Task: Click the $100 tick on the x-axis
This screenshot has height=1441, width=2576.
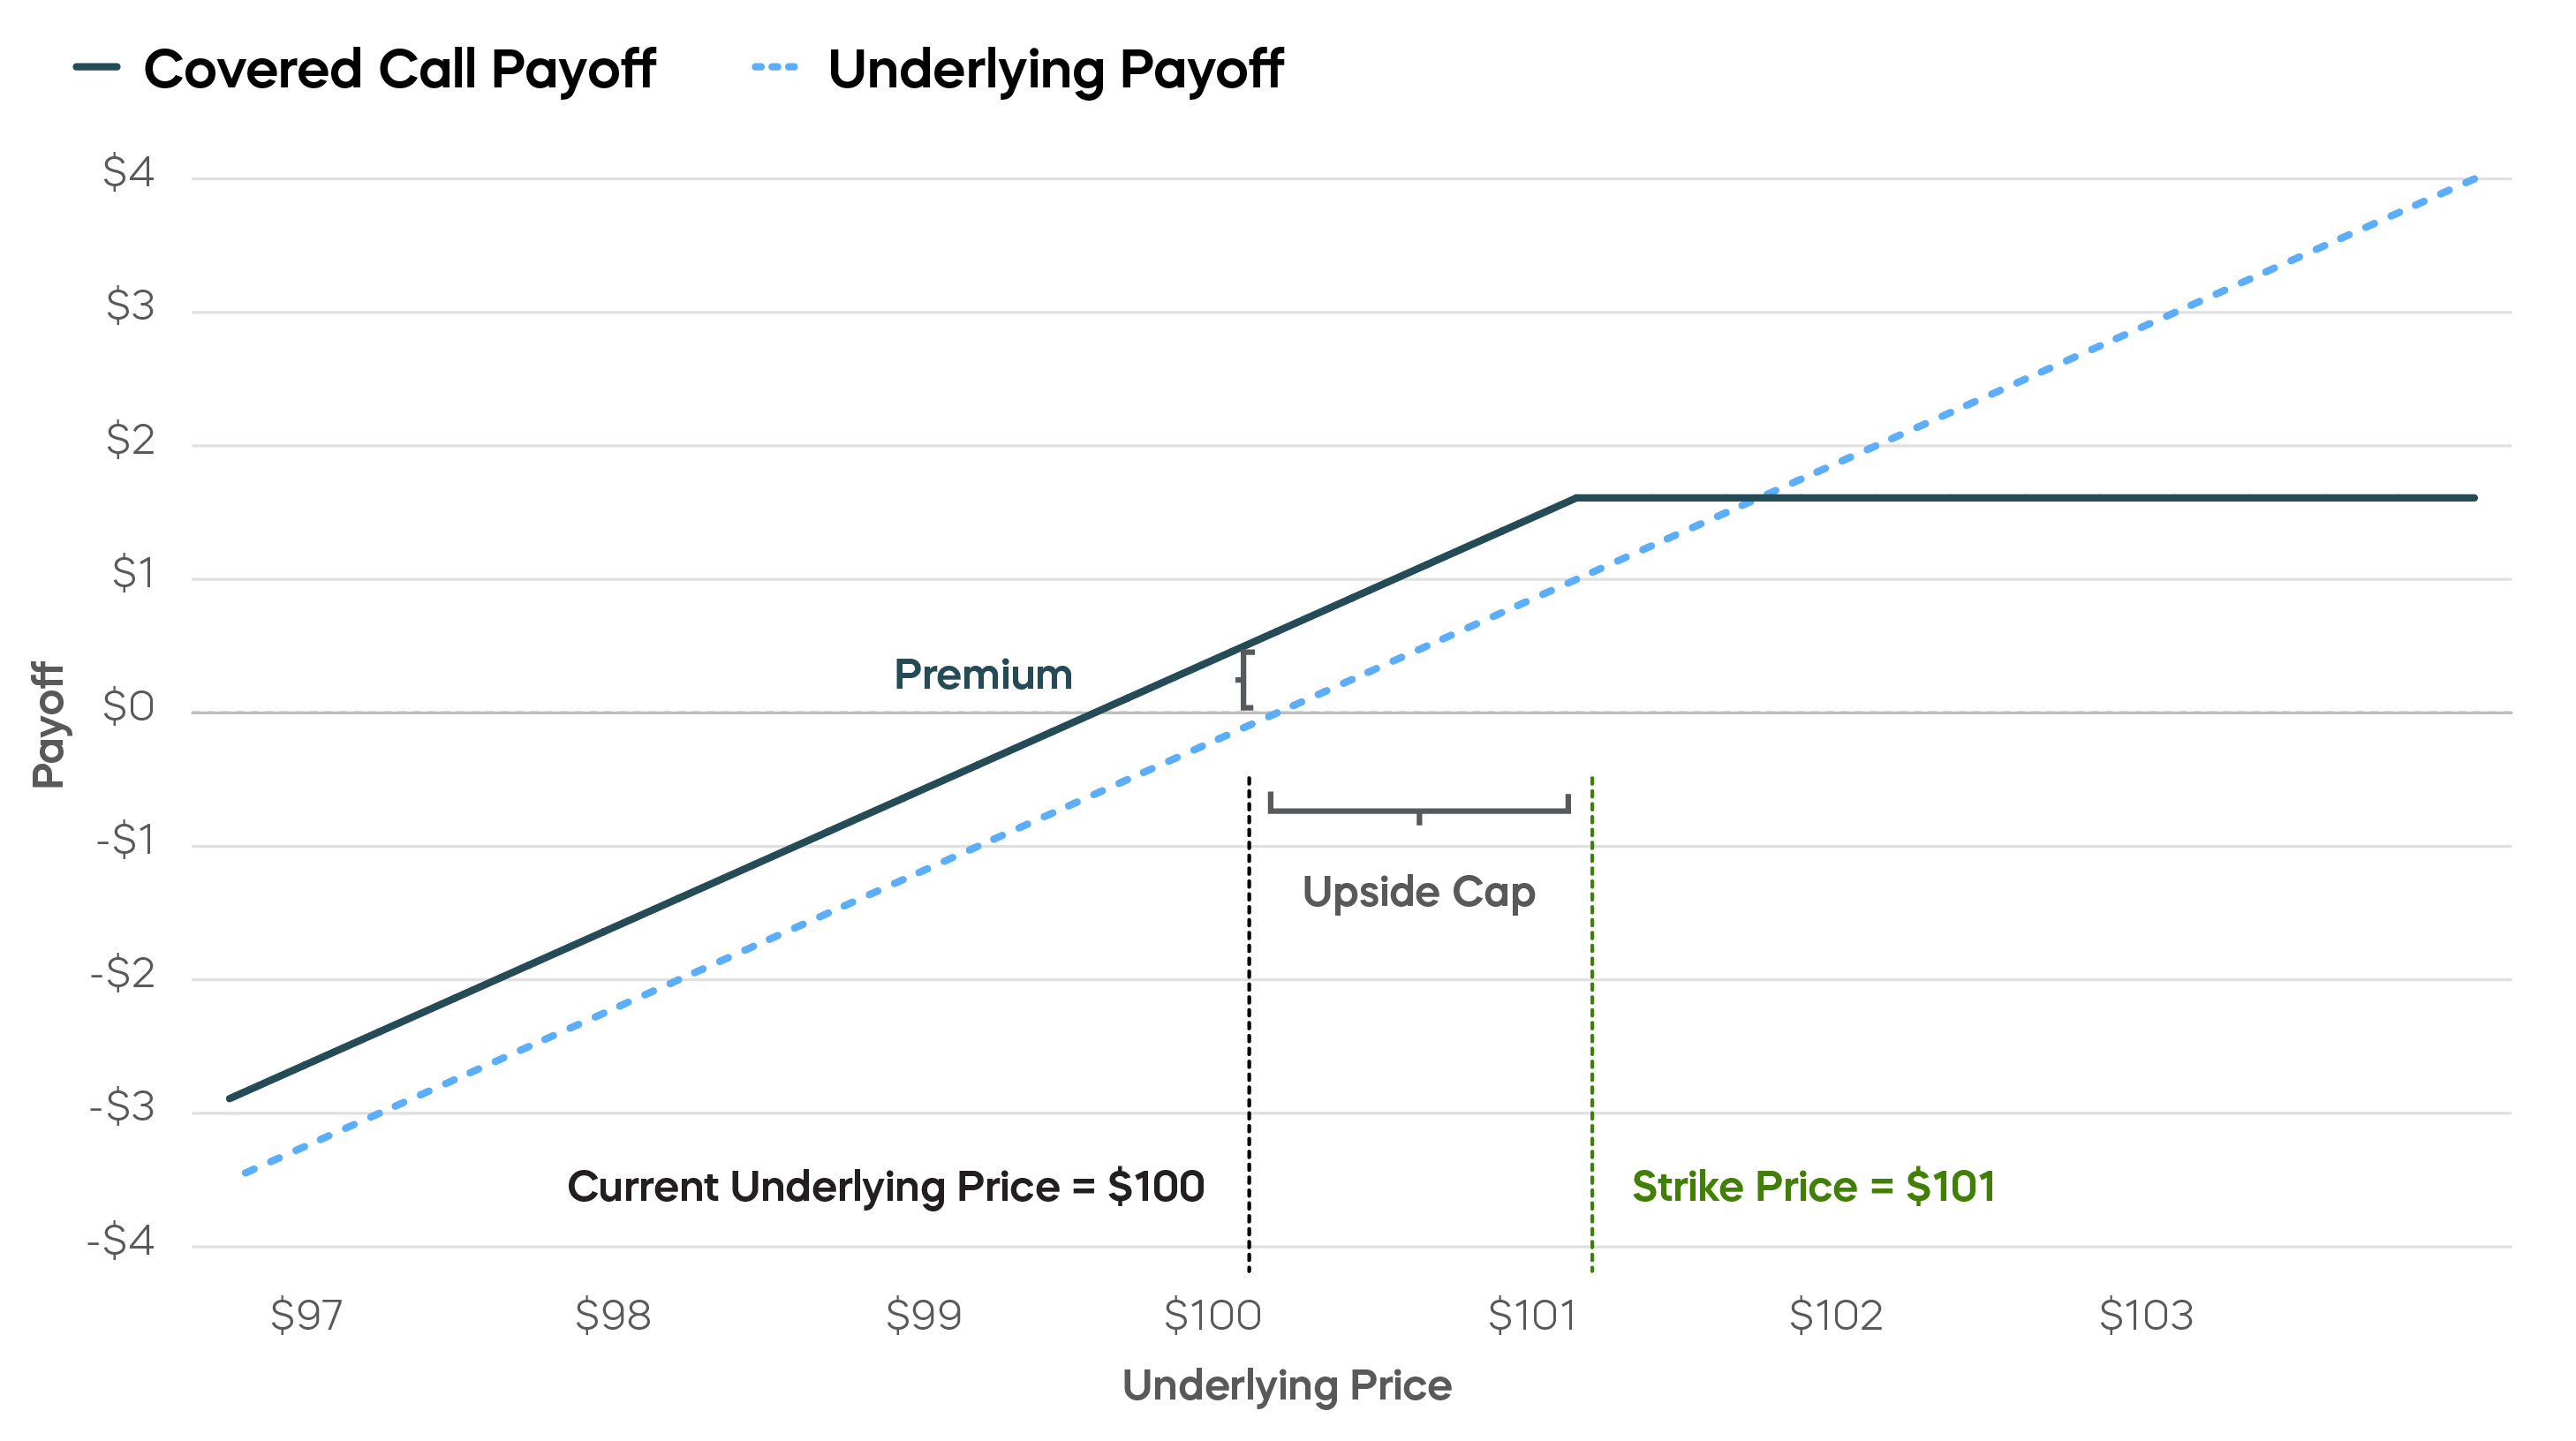Action: [x=1213, y=1315]
